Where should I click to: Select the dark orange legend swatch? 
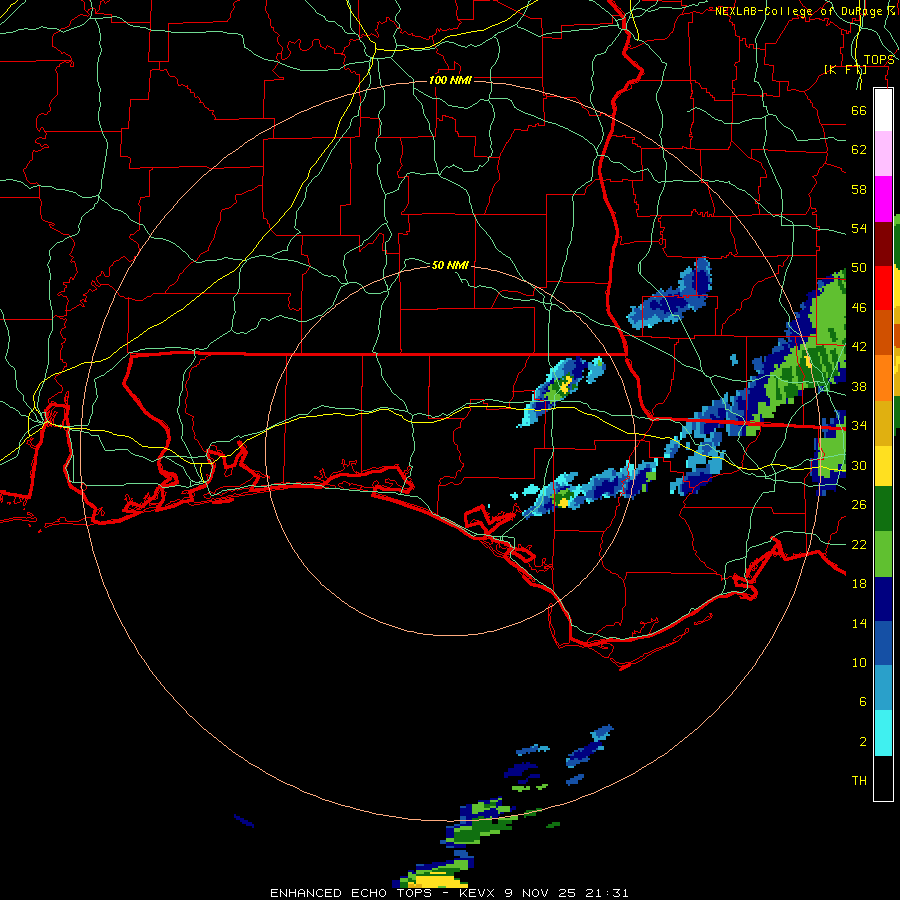(883, 332)
